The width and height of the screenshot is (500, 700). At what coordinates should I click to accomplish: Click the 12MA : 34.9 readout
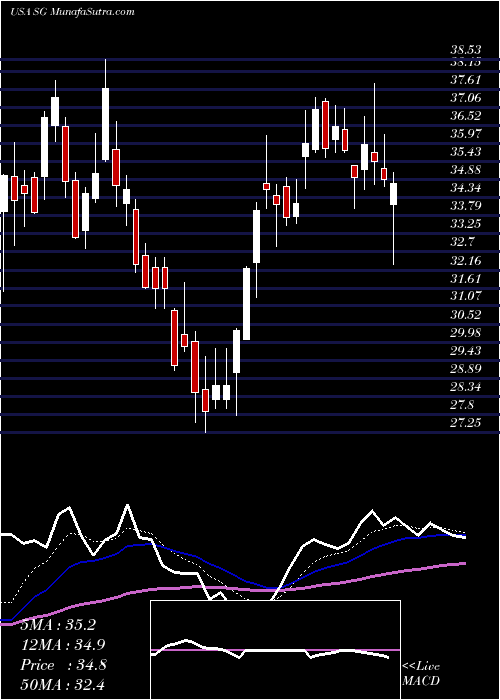63,645
